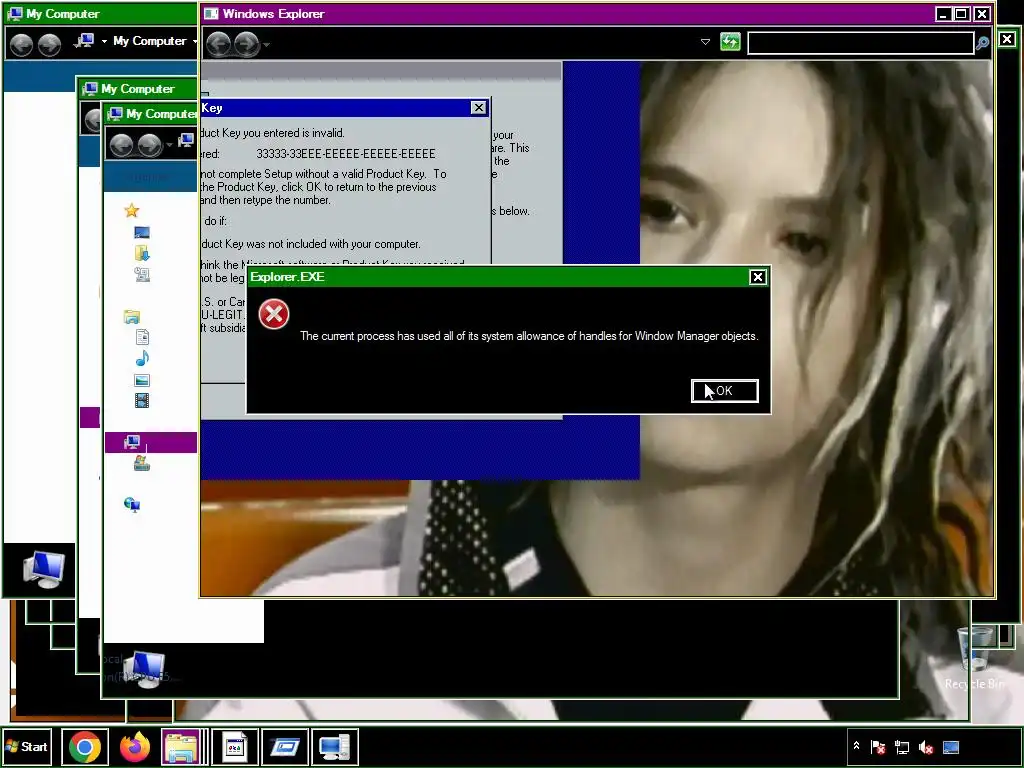This screenshot has height=768, width=1024.
Task: Select Videos library filmstrip icon
Action: tap(142, 400)
